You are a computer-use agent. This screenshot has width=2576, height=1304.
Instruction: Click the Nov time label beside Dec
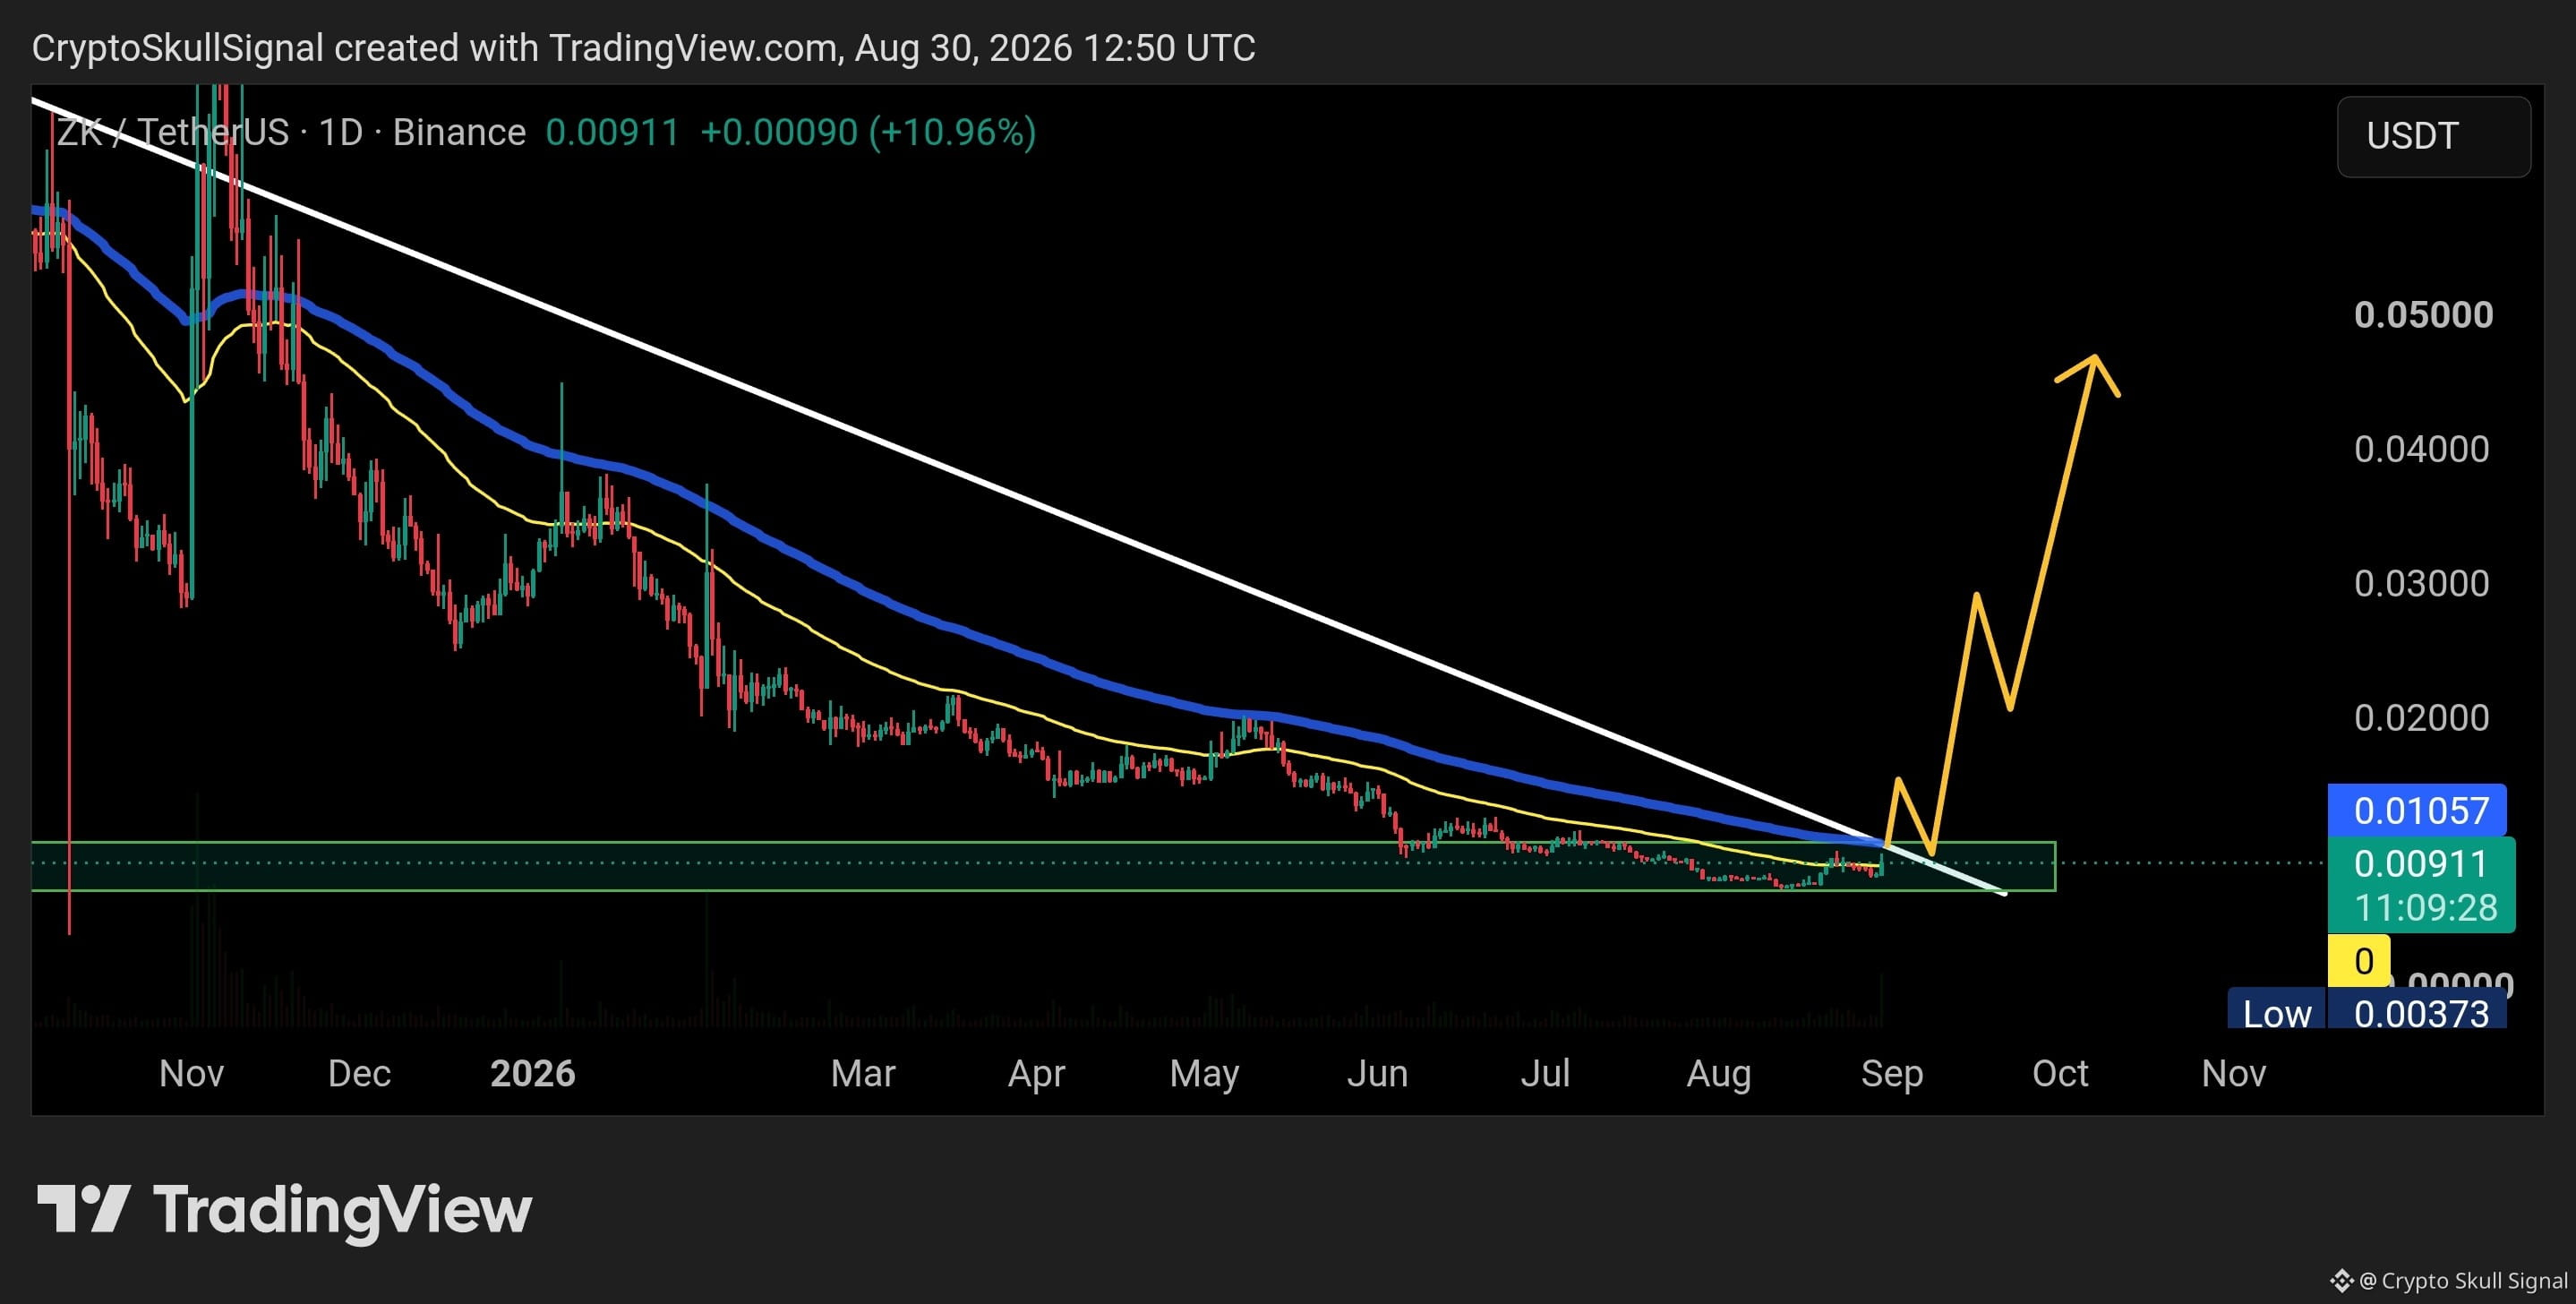coord(191,1074)
